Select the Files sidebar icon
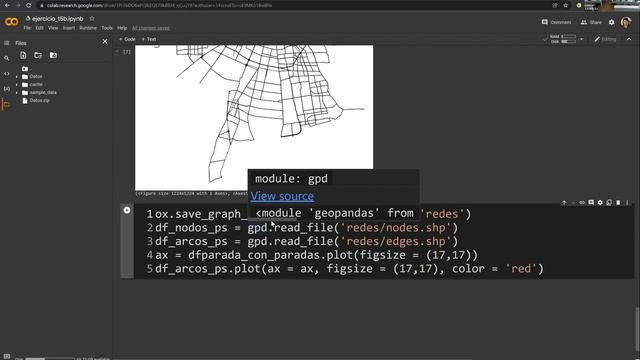The height and width of the screenshot is (360, 640). point(6,104)
